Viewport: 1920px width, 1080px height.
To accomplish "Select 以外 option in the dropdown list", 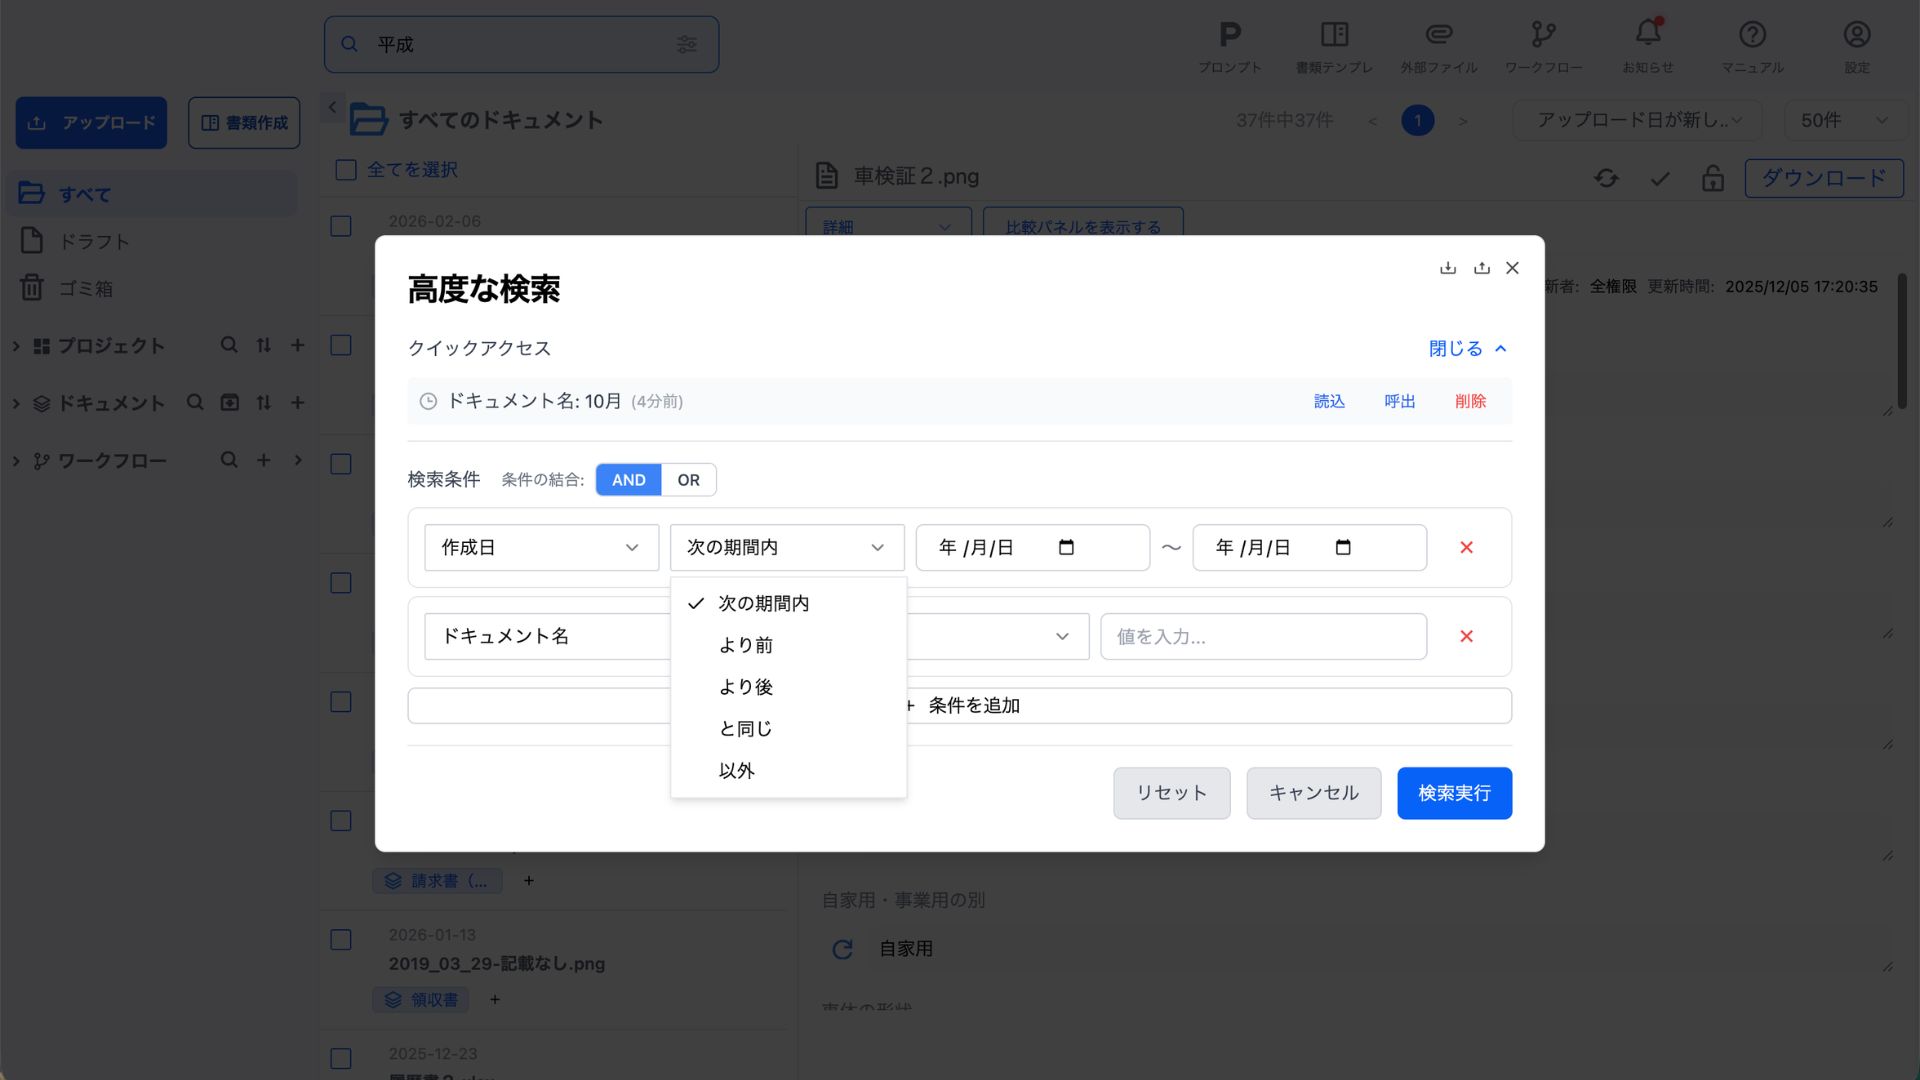I will pos(736,771).
